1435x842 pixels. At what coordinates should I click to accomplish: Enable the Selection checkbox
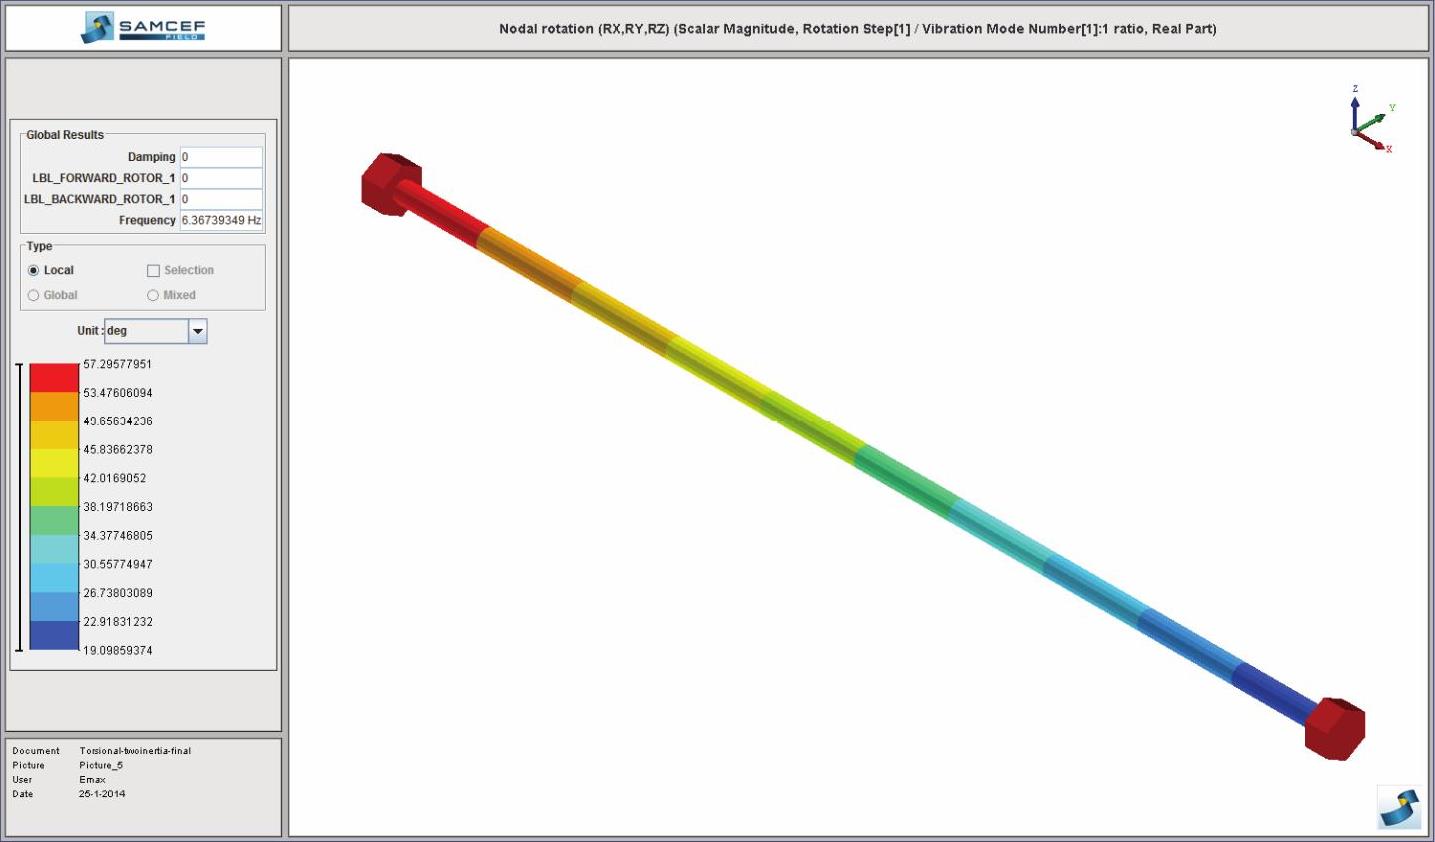click(153, 270)
